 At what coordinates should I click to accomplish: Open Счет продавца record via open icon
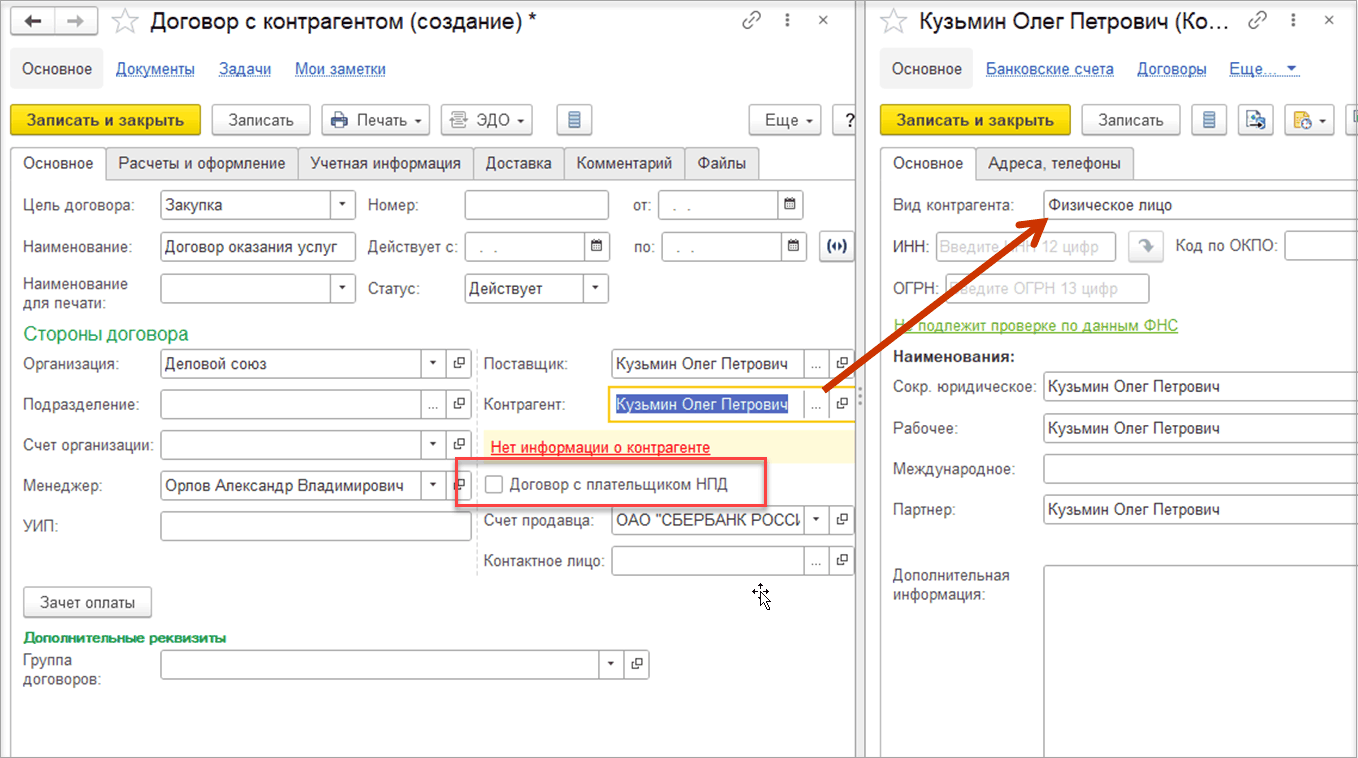842,520
